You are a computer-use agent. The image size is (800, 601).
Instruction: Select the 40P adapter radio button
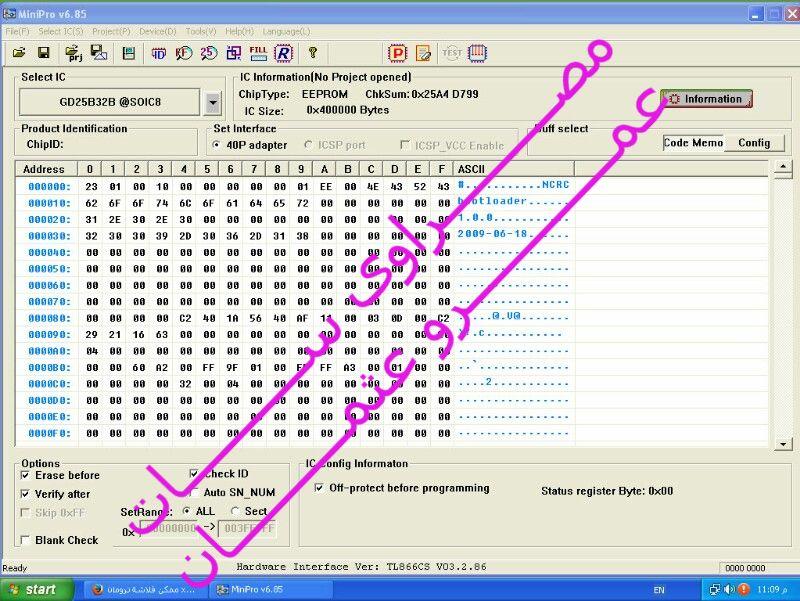pos(216,145)
